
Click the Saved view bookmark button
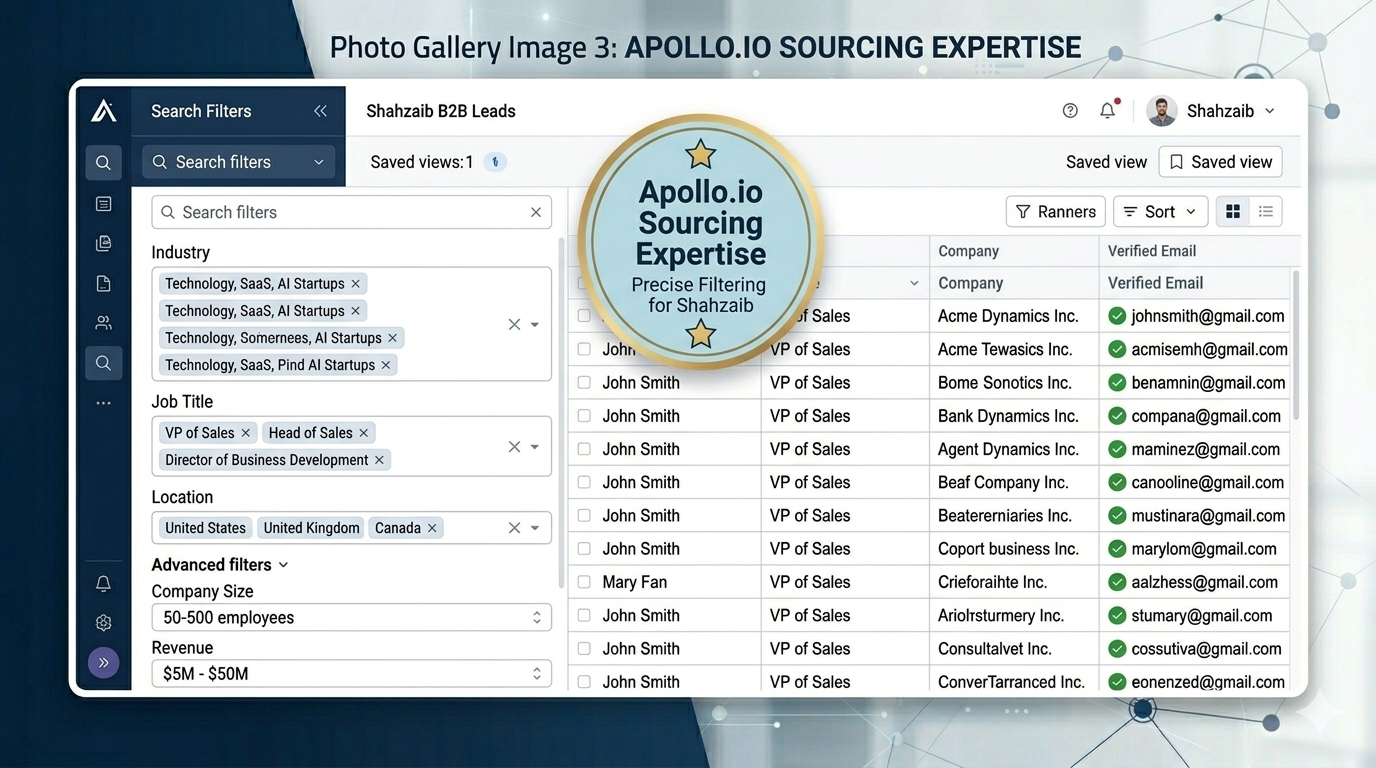(1220, 162)
